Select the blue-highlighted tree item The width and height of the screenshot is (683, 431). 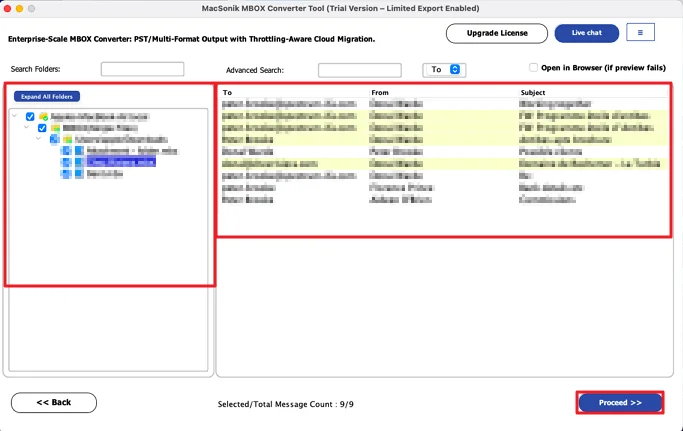pyautogui.click(x=121, y=162)
